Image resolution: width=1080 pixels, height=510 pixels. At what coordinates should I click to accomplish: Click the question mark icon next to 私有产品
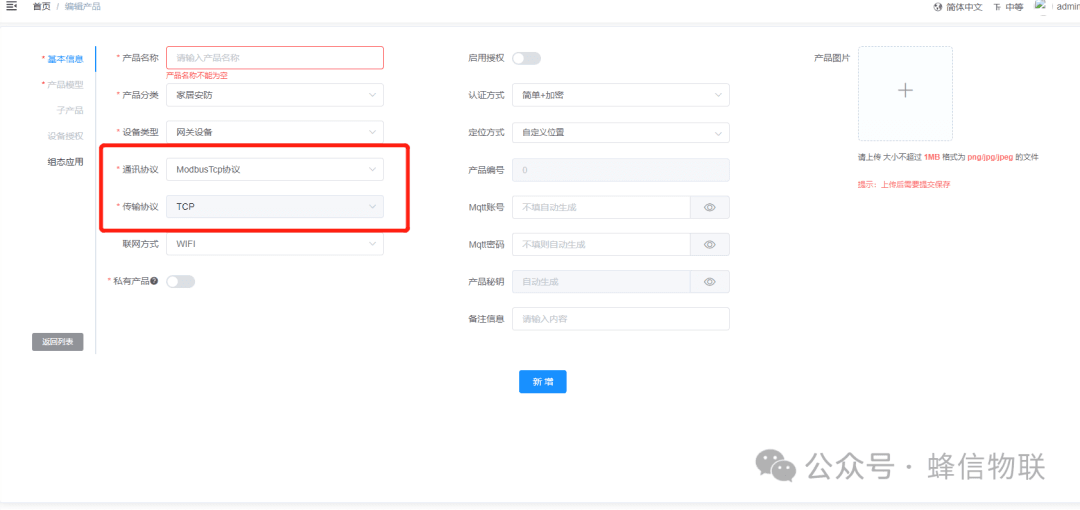(154, 281)
